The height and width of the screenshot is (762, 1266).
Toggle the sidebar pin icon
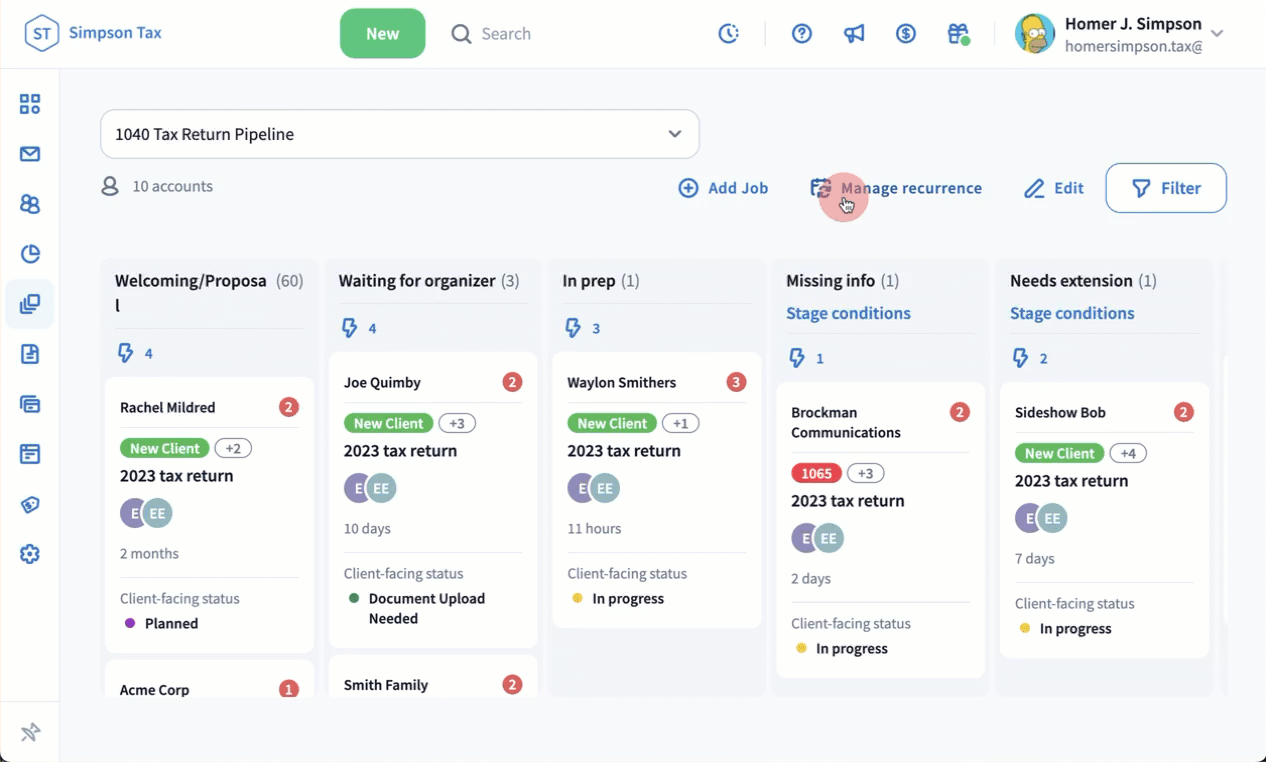click(x=30, y=733)
